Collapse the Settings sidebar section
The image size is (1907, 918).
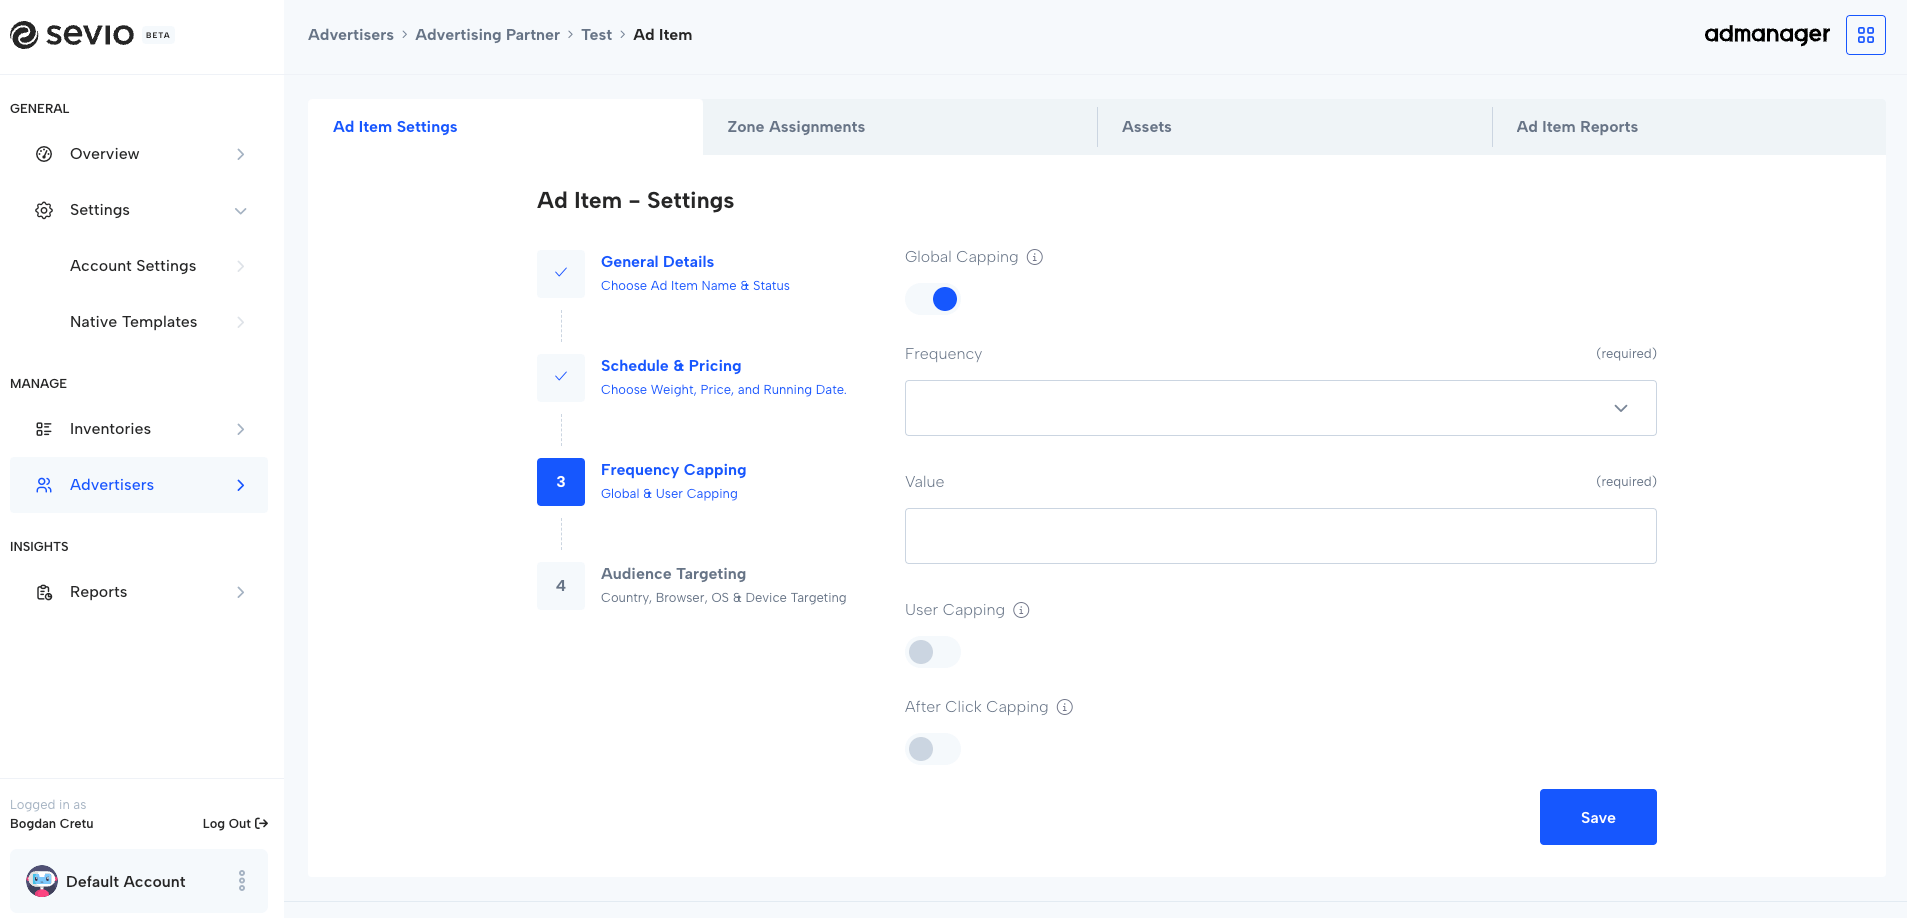[240, 210]
